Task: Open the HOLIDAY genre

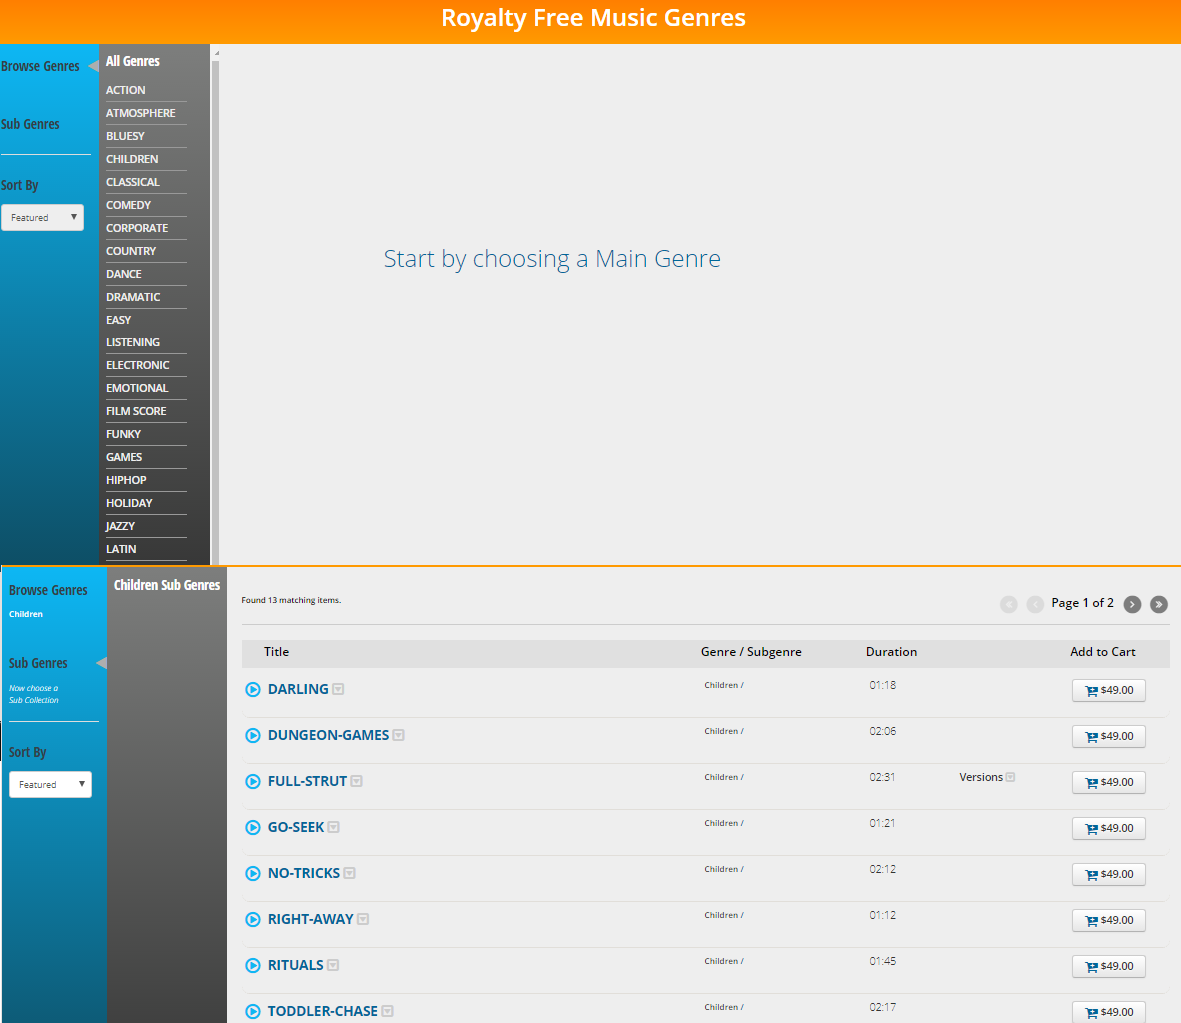Action: [x=130, y=503]
